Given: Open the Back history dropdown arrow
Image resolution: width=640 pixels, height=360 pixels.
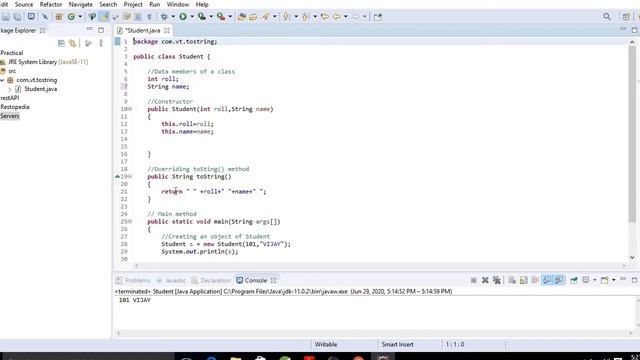Looking at the screenshot, I should (x=346, y=17).
